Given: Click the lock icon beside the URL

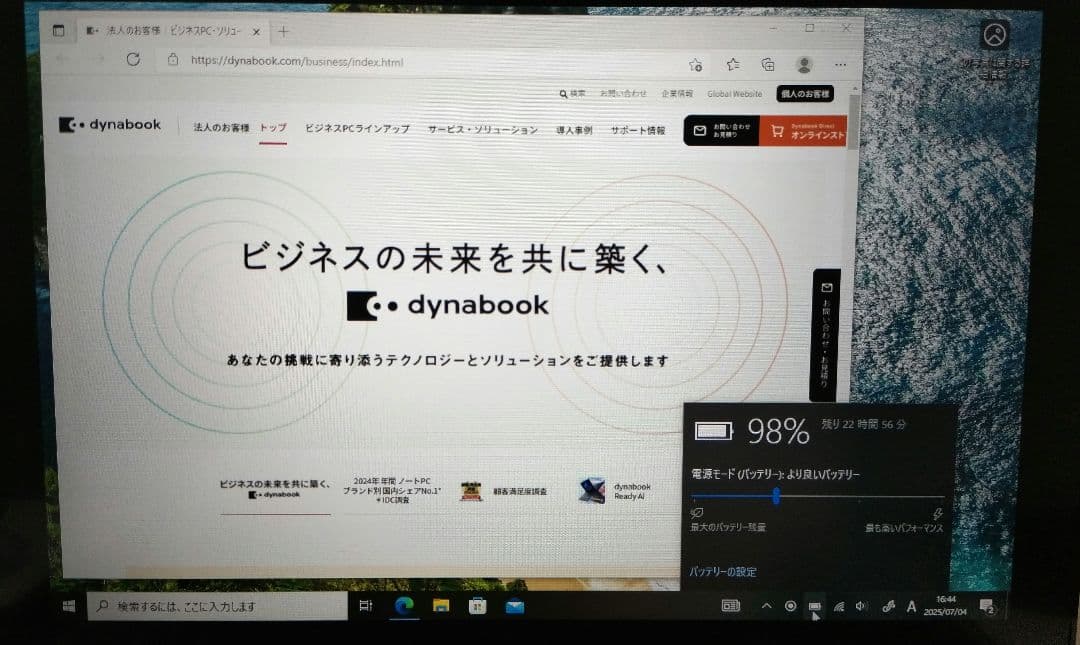Looking at the screenshot, I should tap(173, 60).
